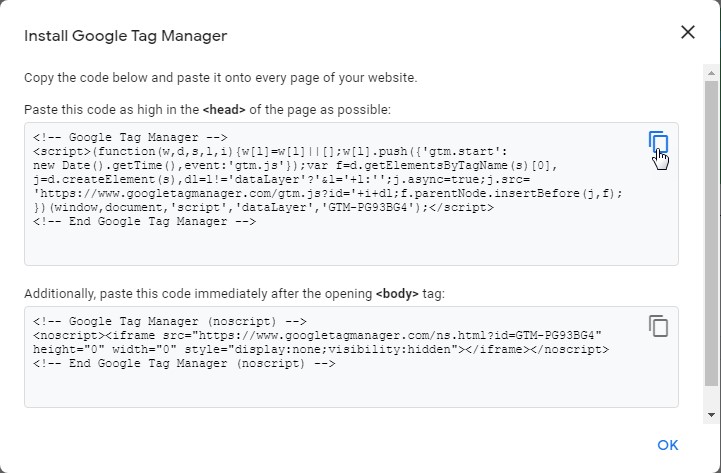This screenshot has height=473, width=721.
Task: Click the 'End Google Tag Manager (noscript)' comment line
Action: (183, 364)
